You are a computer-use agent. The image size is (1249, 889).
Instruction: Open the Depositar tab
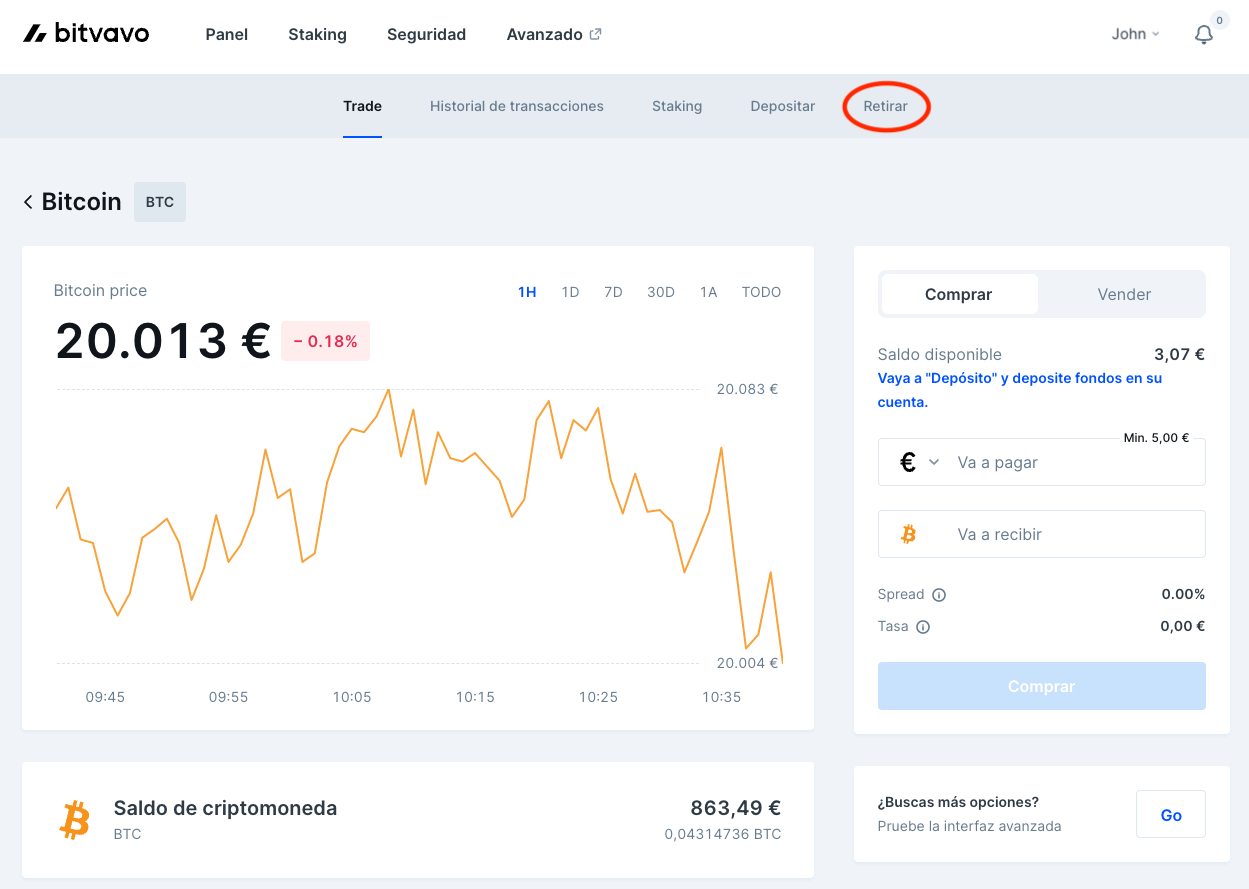pos(783,106)
